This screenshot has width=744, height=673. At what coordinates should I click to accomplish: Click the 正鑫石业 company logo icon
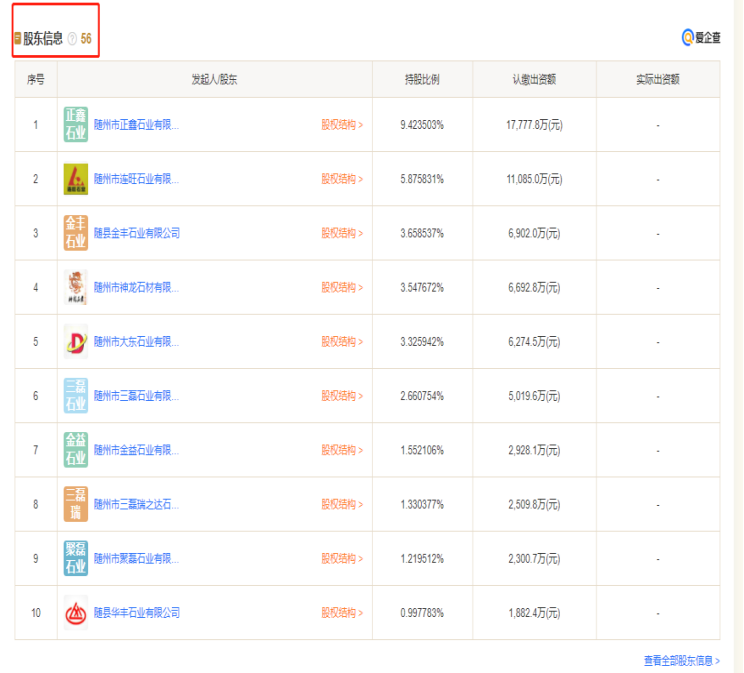pos(76,125)
